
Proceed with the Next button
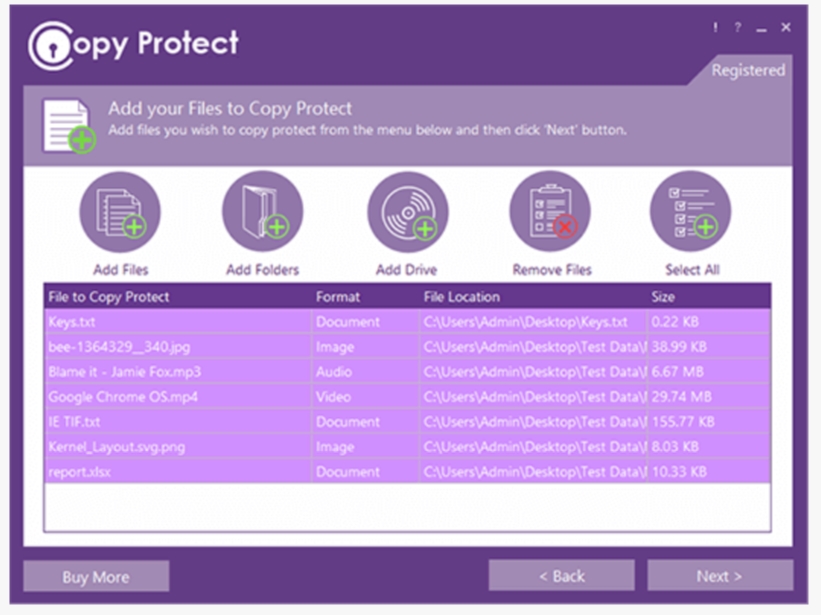(720, 576)
